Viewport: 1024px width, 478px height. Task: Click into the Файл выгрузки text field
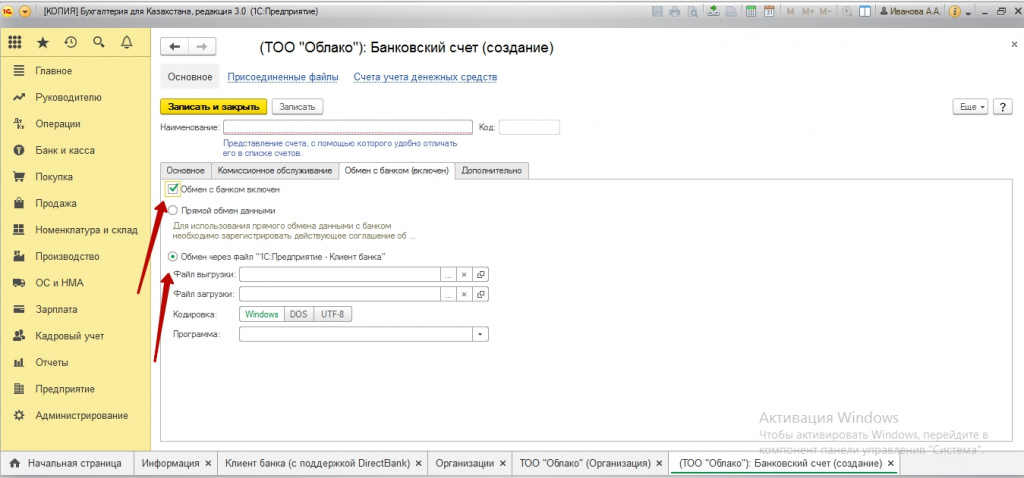[x=340, y=275]
